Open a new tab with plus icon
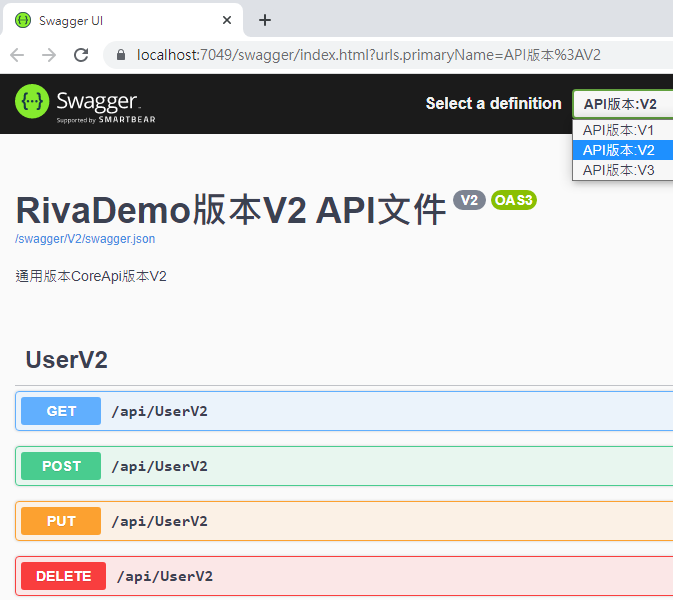 click(x=264, y=20)
